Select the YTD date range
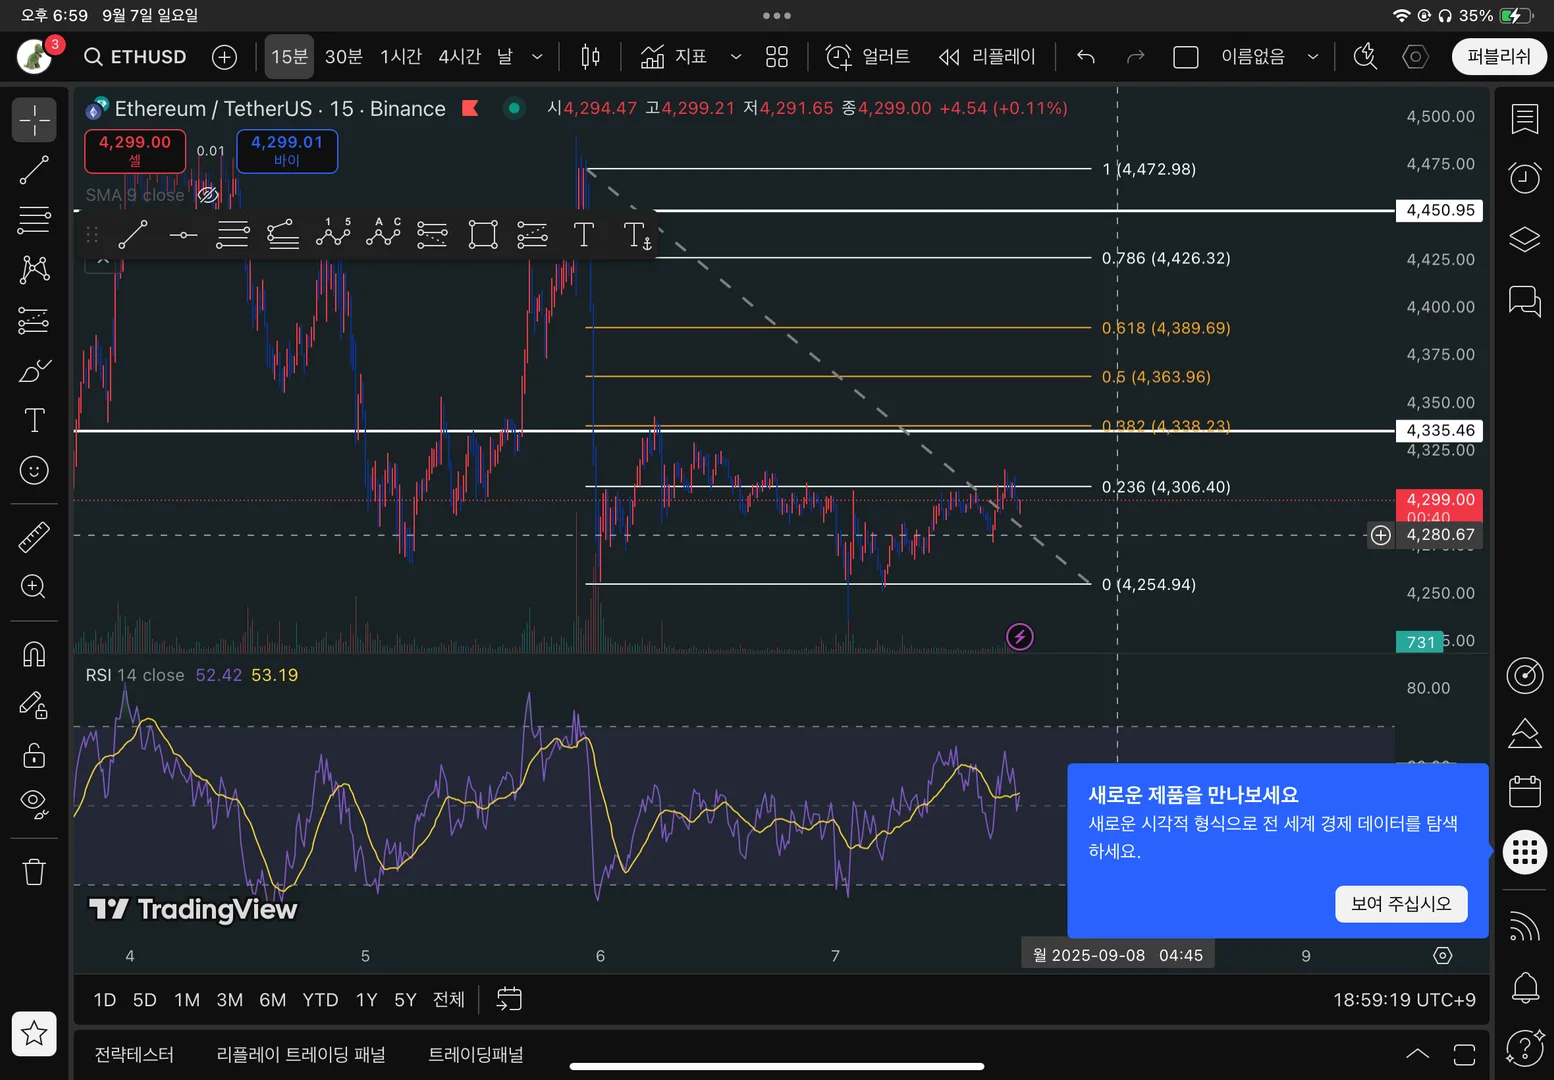Viewport: 1554px width, 1080px height. (x=320, y=1000)
